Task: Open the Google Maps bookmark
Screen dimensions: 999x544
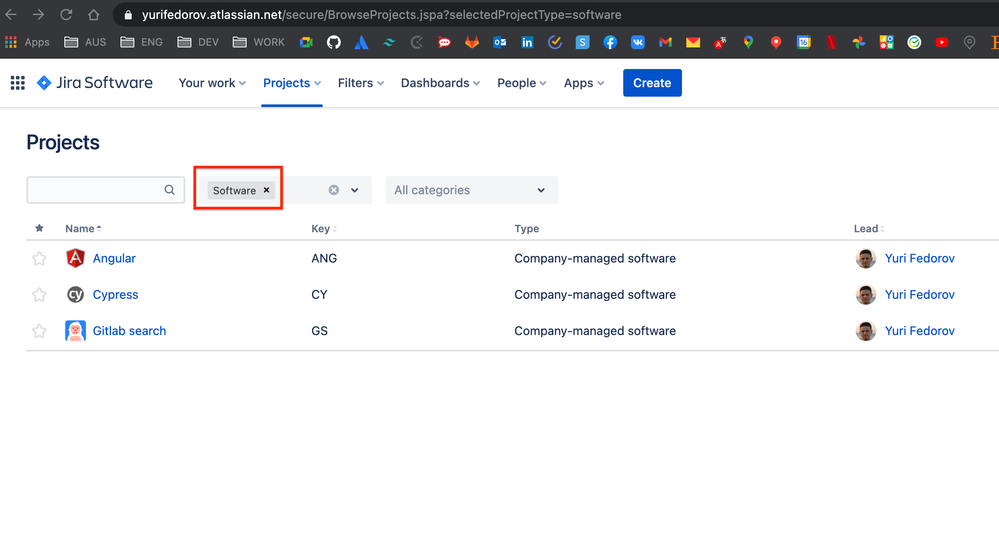Action: [x=748, y=42]
